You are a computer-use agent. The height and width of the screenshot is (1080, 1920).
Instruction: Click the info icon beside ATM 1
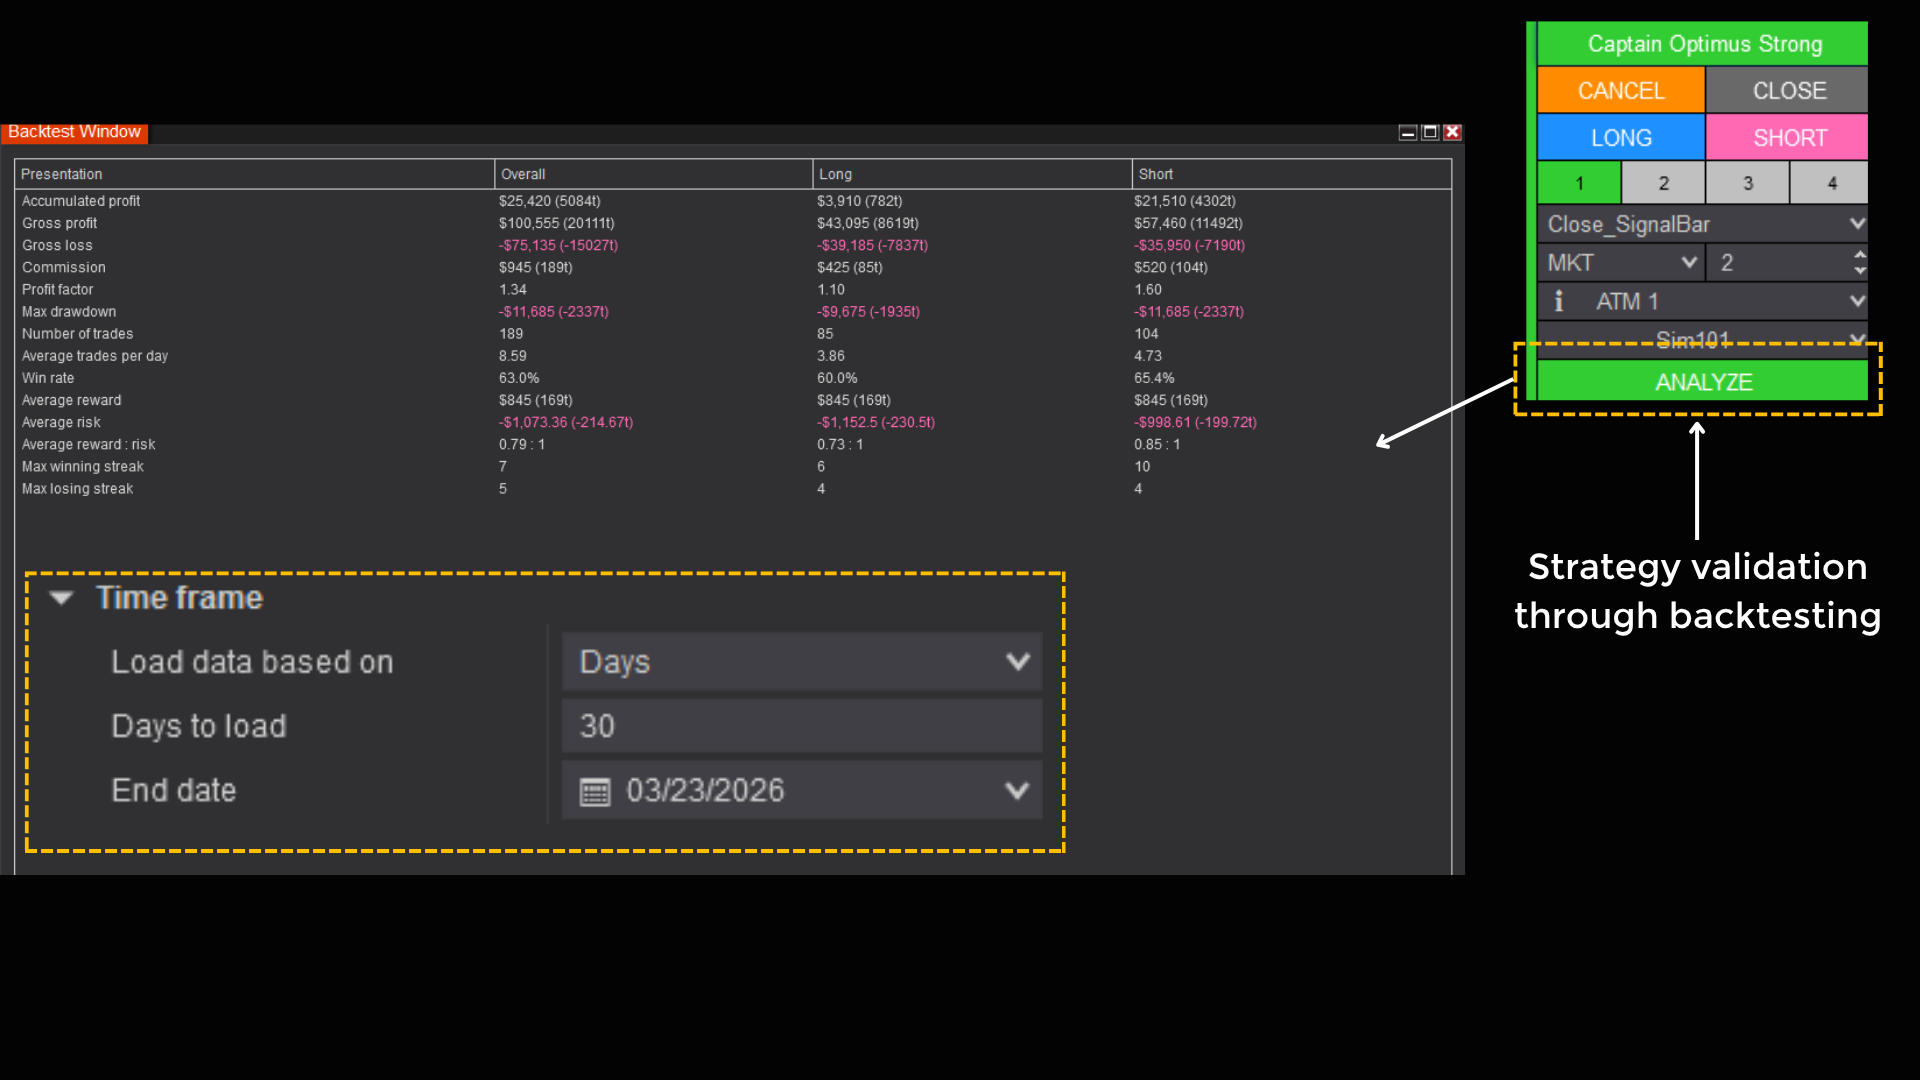pos(1558,301)
